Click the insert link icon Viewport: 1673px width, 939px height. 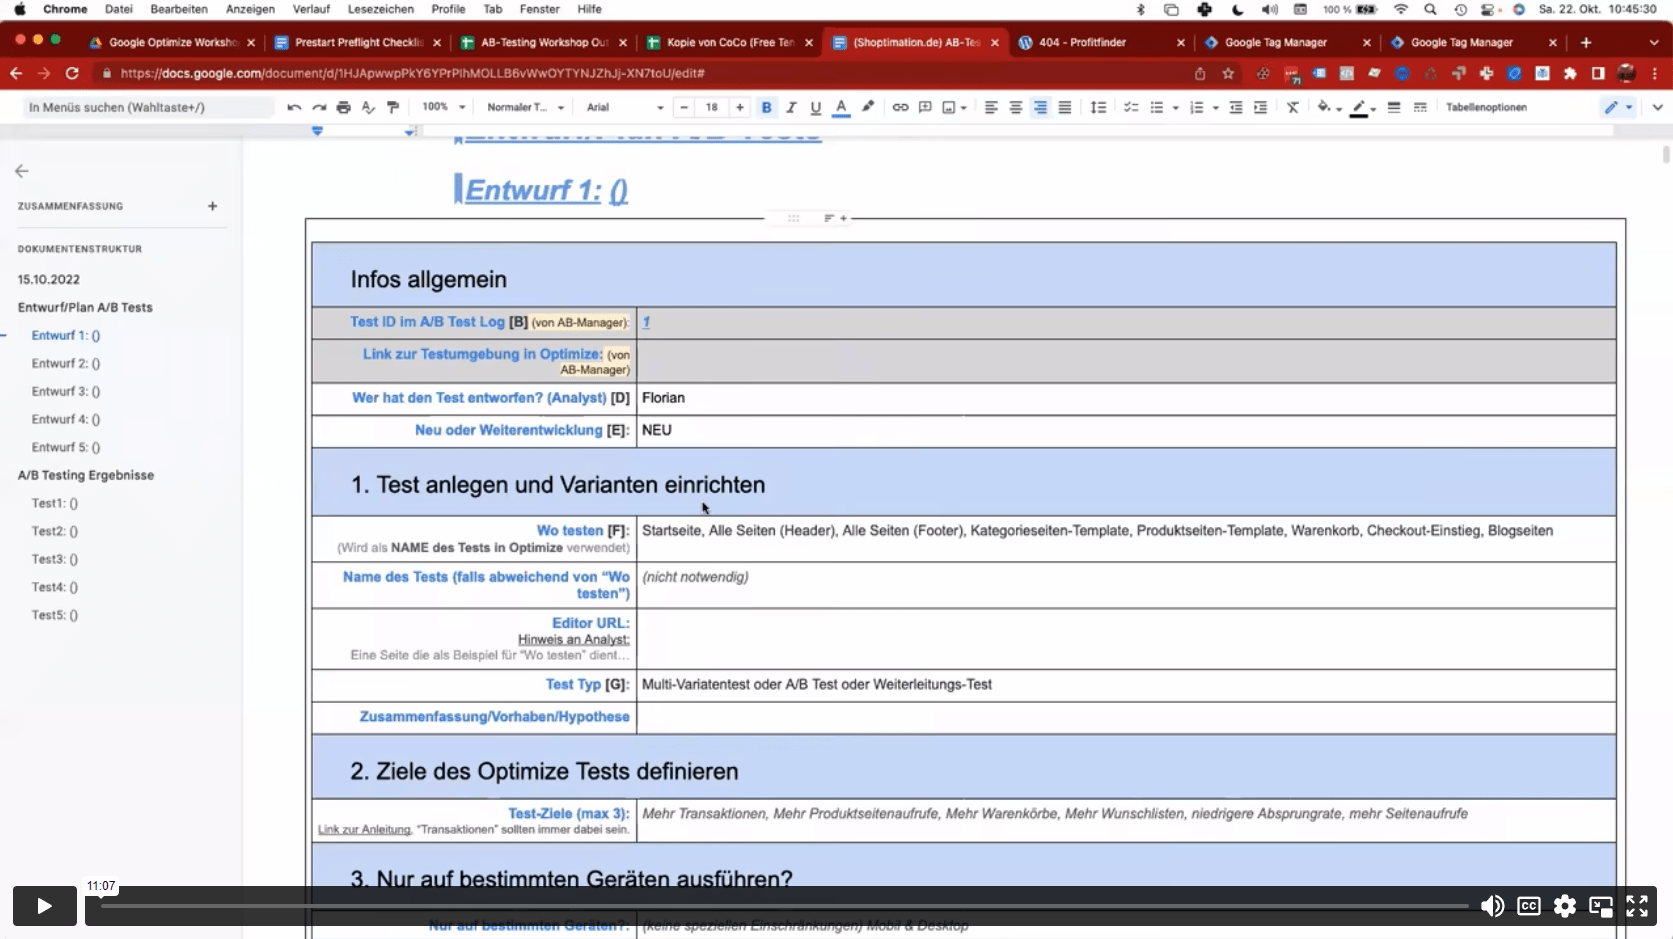tap(900, 107)
